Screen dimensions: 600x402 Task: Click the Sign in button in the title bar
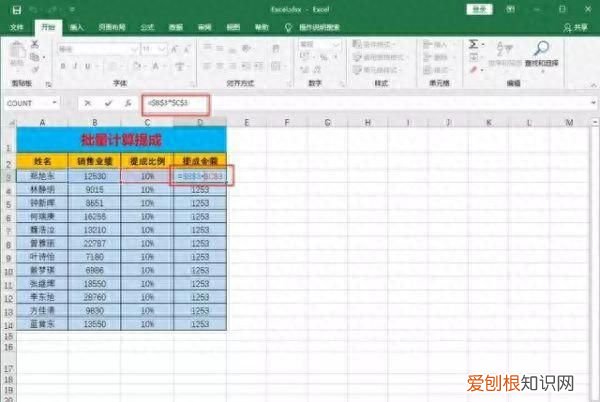point(479,9)
